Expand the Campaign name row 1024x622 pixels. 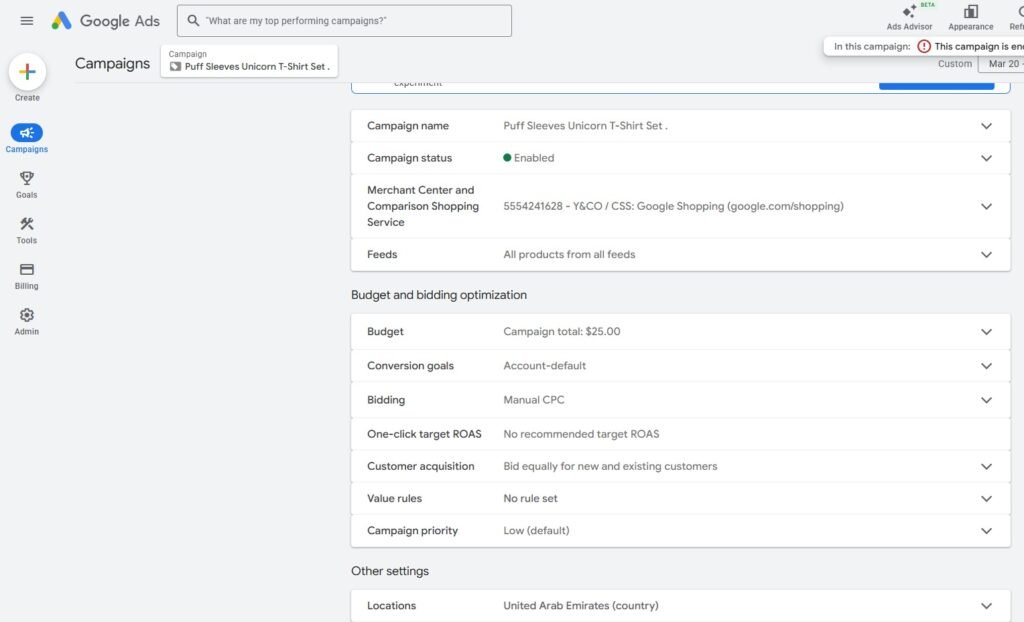[x=680, y=126]
